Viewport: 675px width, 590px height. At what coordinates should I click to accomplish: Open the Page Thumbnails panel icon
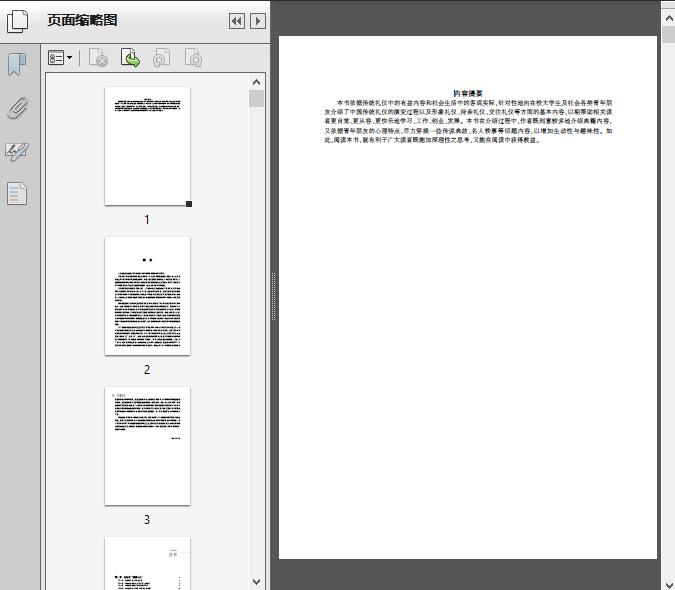[17, 21]
